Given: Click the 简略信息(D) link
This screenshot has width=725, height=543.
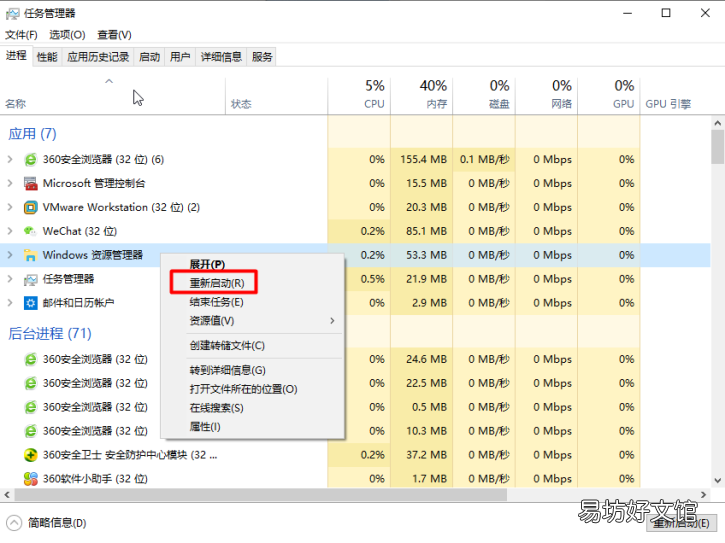Looking at the screenshot, I should click(57, 523).
